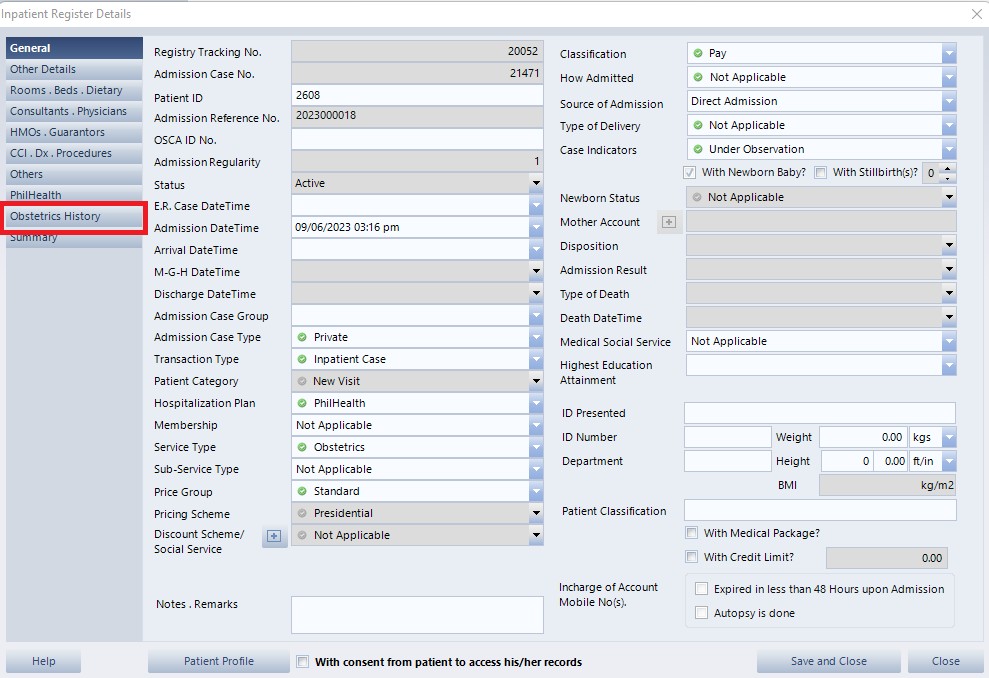Click into the Notes . Remarks text box
This screenshot has height=678, width=989.
click(x=417, y=614)
